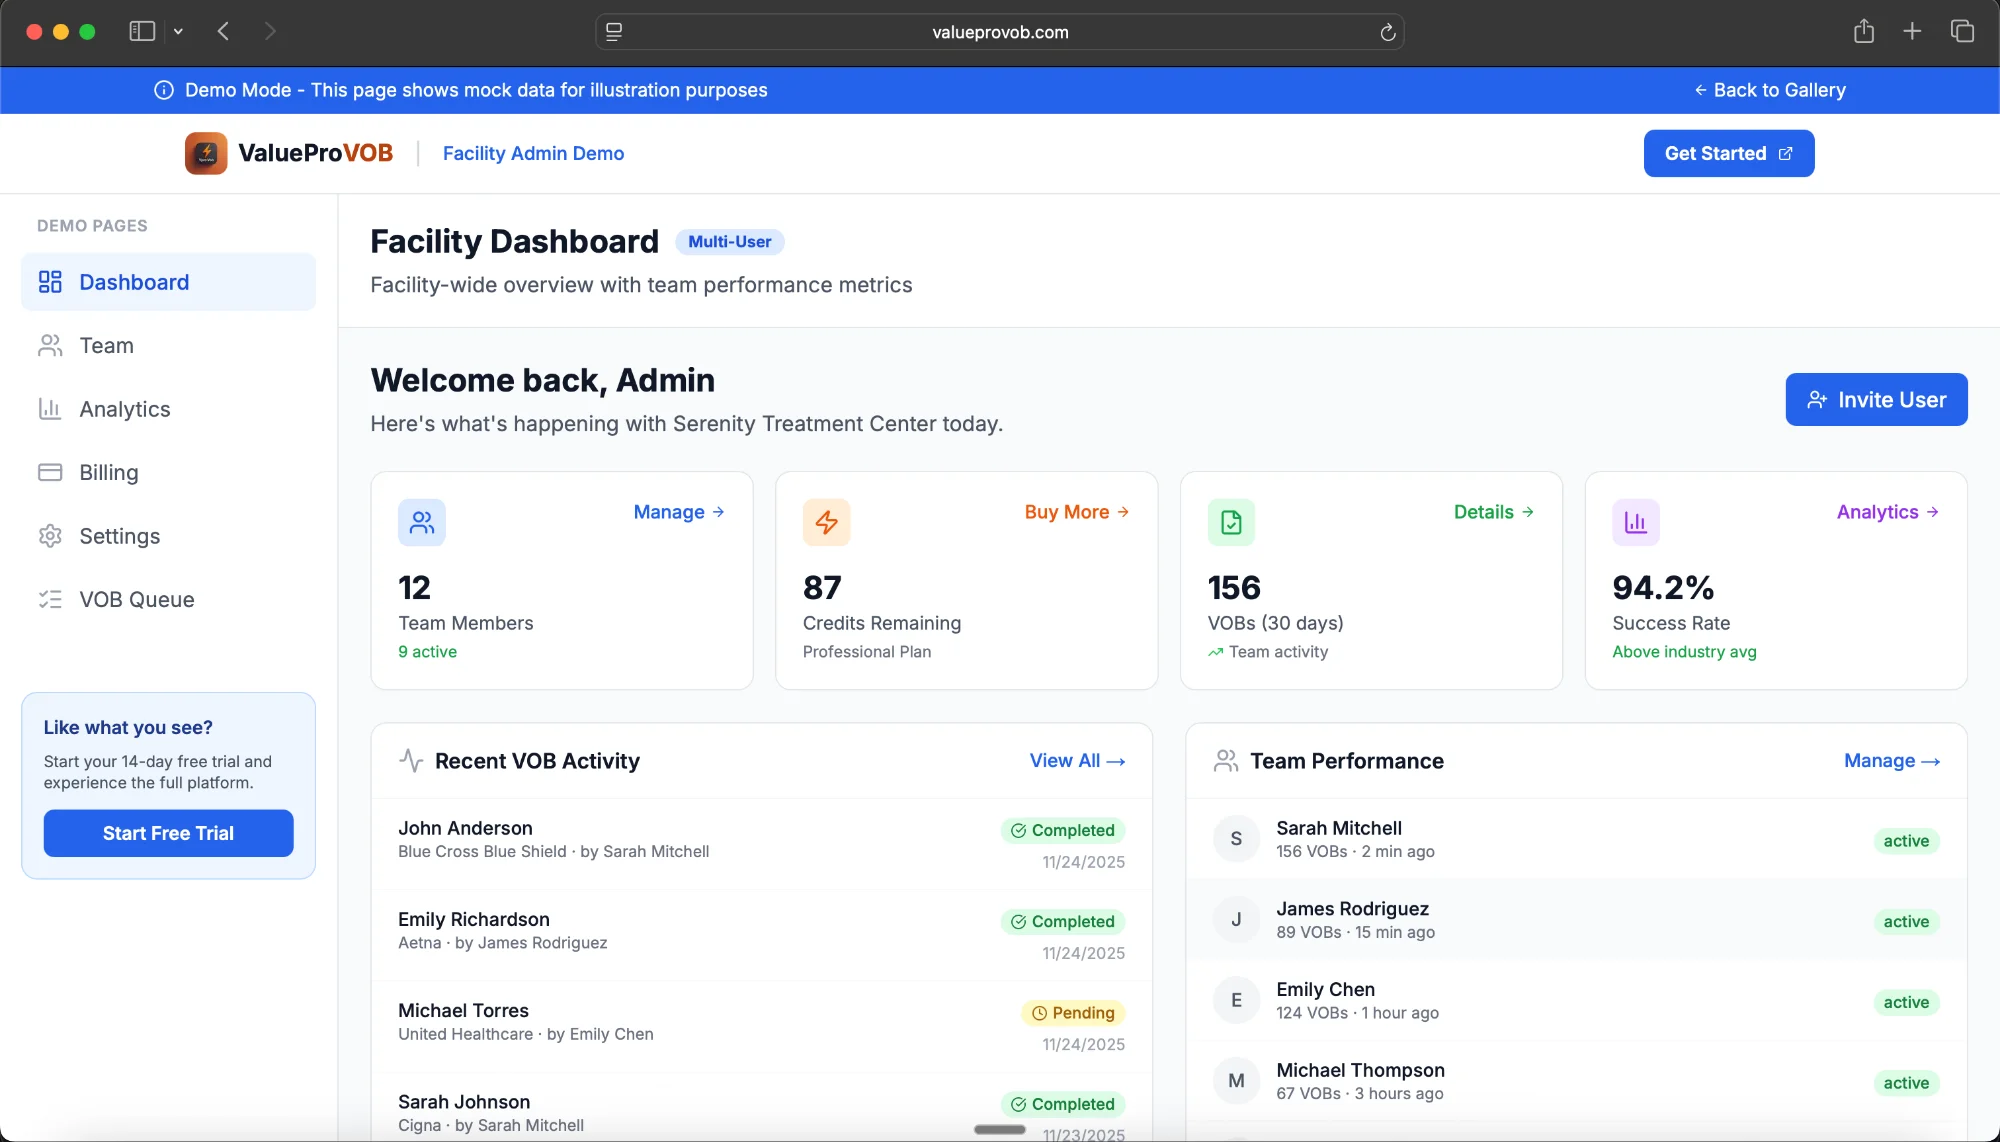Click the Share icon in the browser toolbar
2000x1142 pixels.
[1863, 31]
